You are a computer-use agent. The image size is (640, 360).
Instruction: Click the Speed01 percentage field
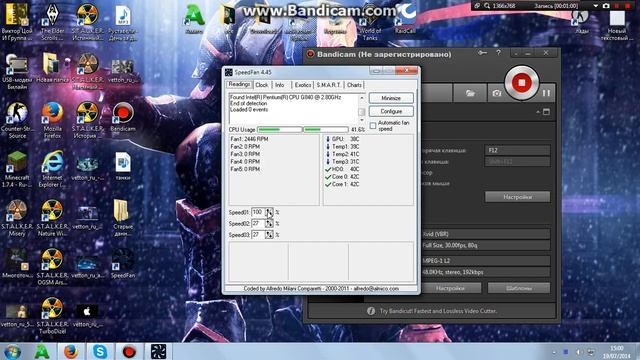(258, 212)
